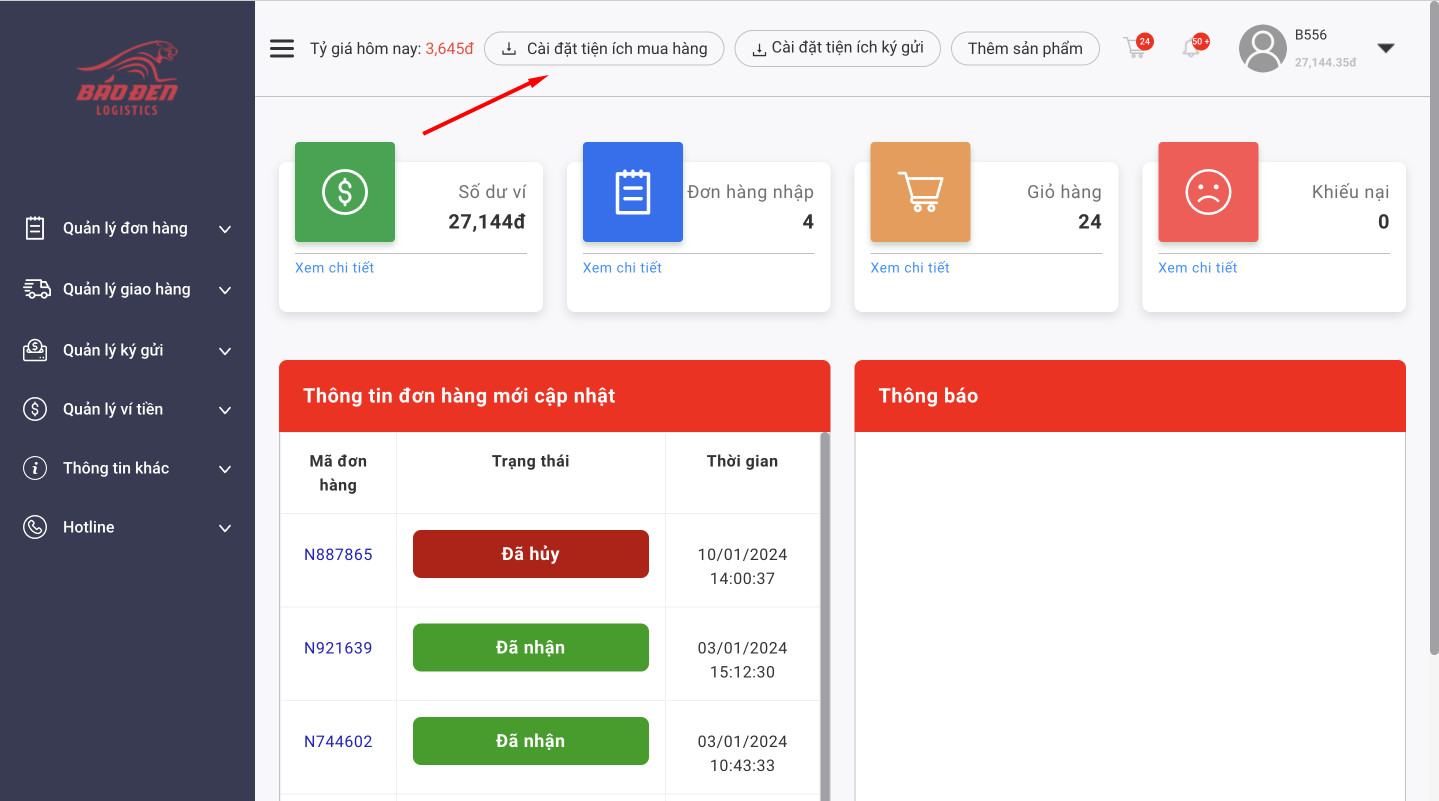Viewport: 1439px width, 801px height.
Task: Click Đã nhận badge for order N921639
Action: point(531,648)
